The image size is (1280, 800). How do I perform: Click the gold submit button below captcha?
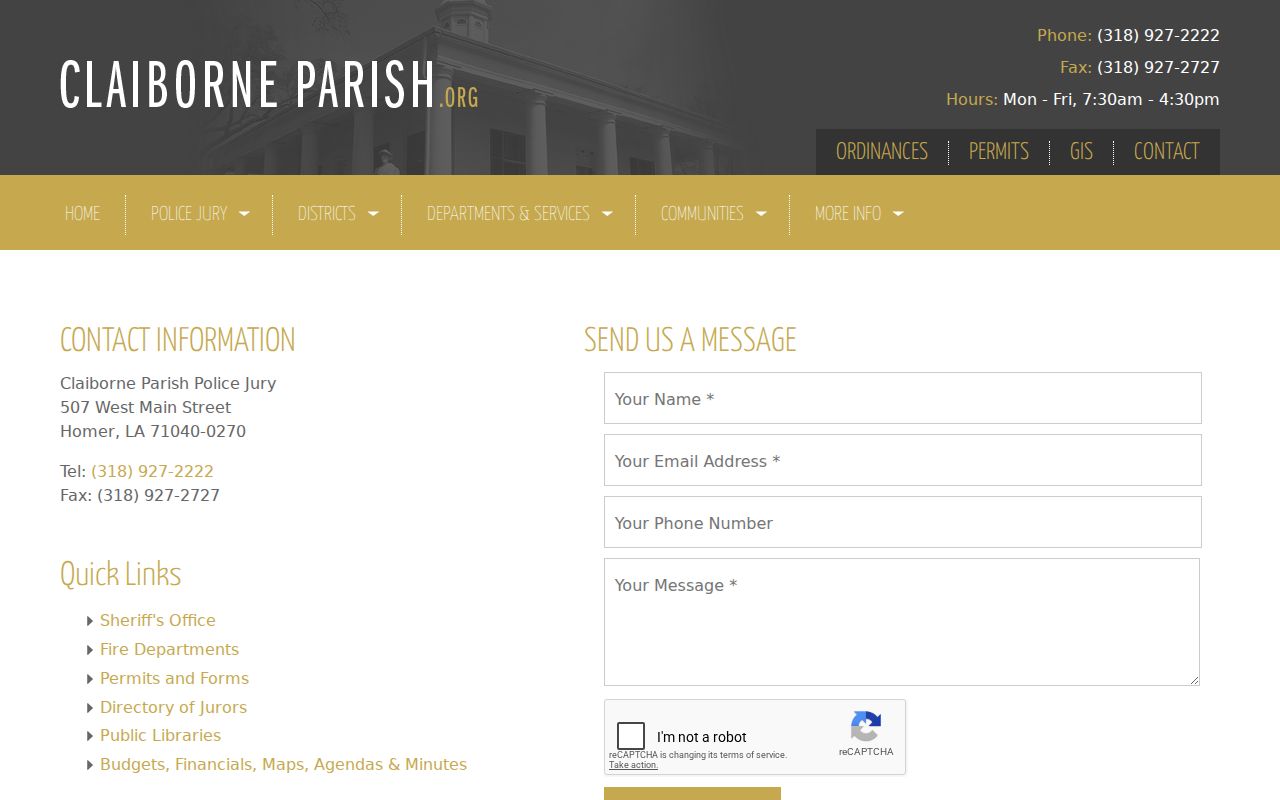click(x=692, y=794)
